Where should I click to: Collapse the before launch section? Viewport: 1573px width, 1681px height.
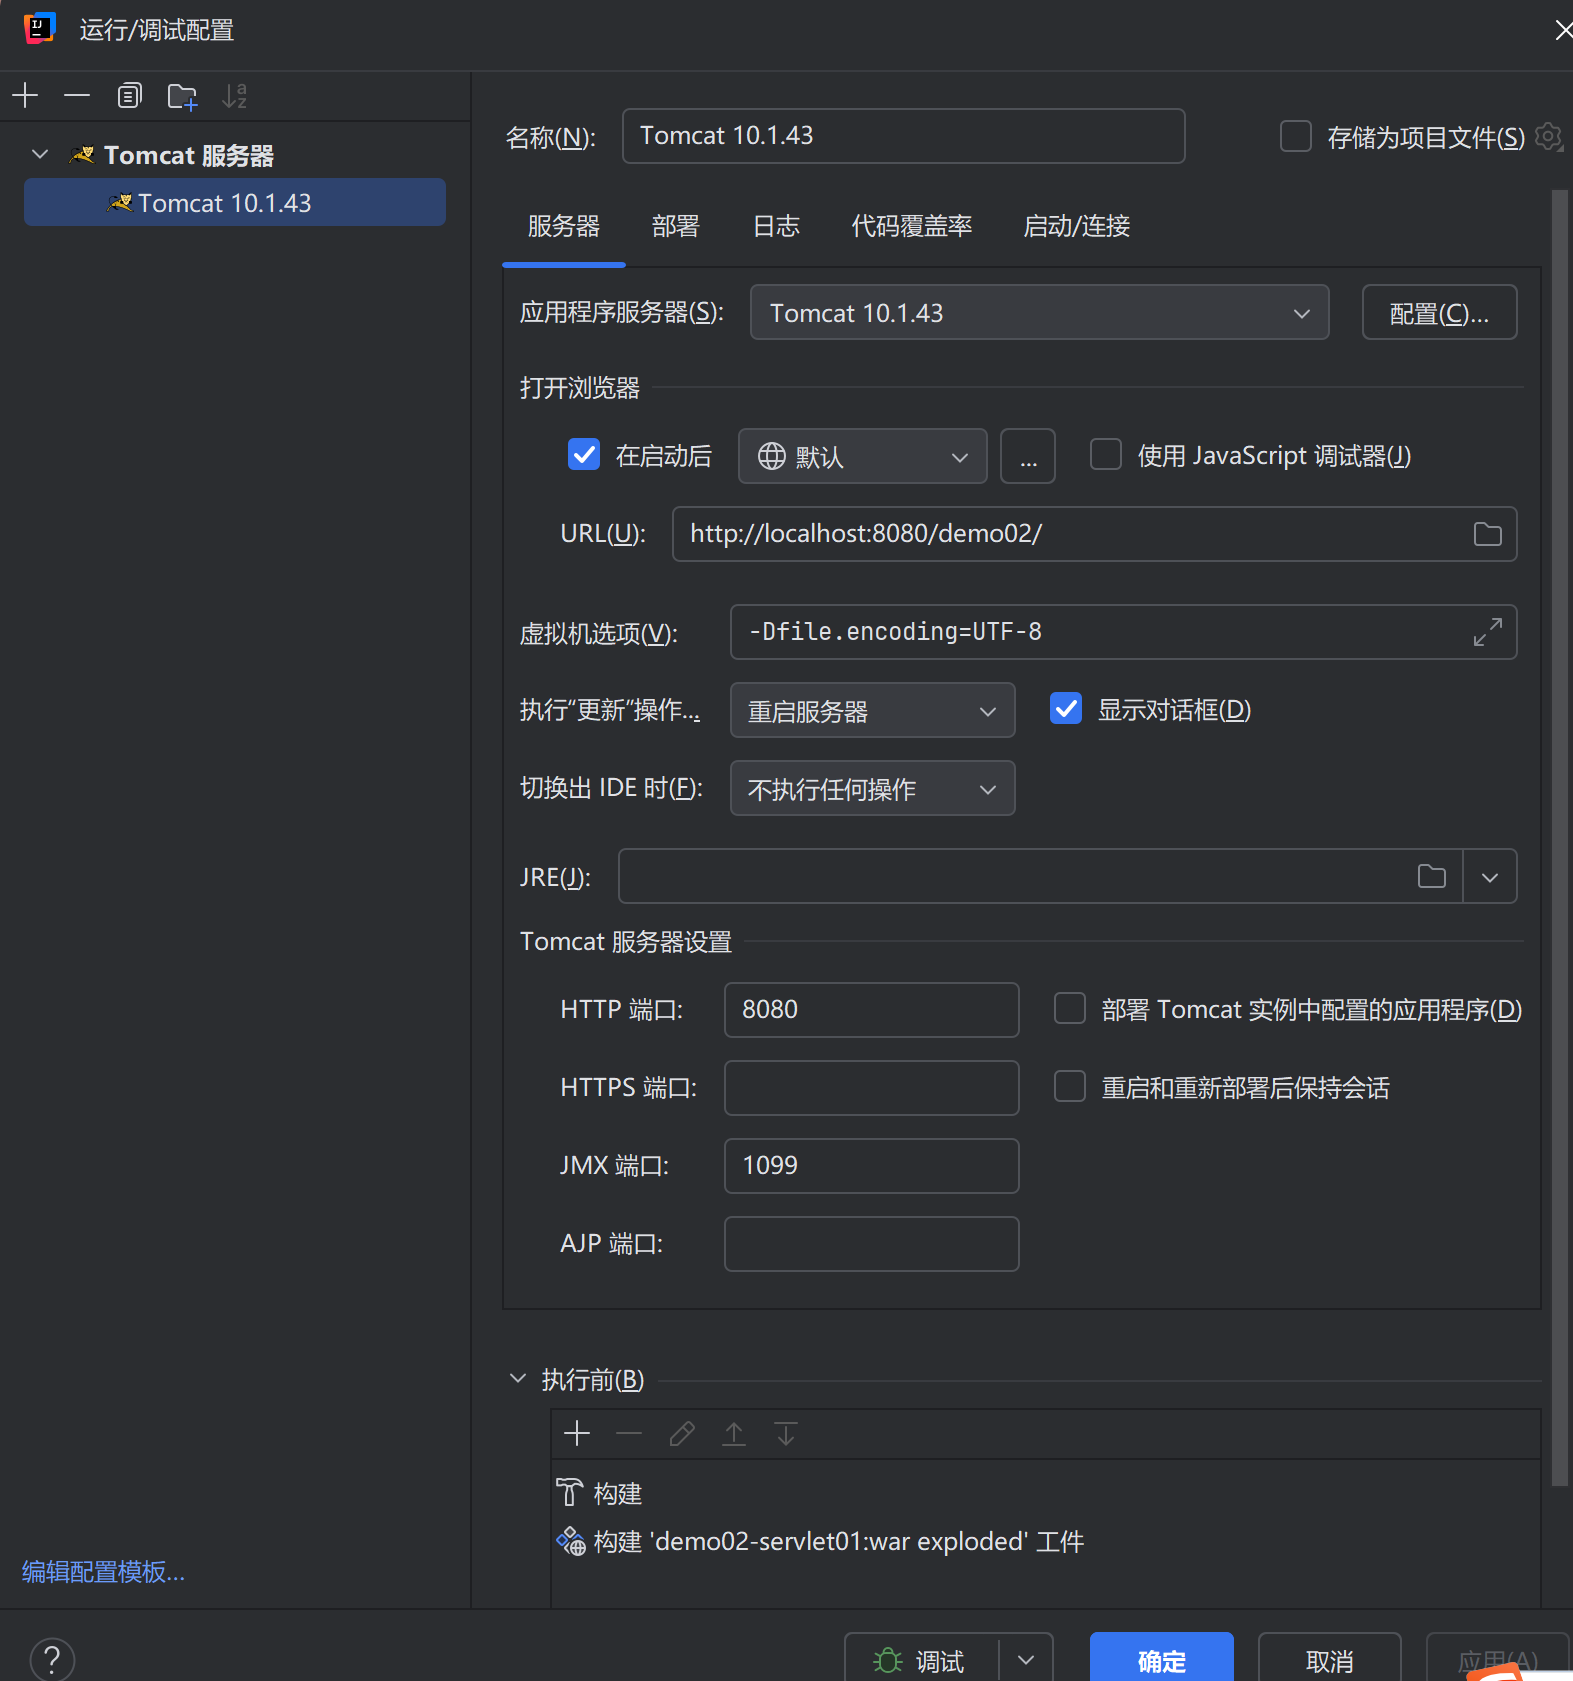[x=518, y=1378]
